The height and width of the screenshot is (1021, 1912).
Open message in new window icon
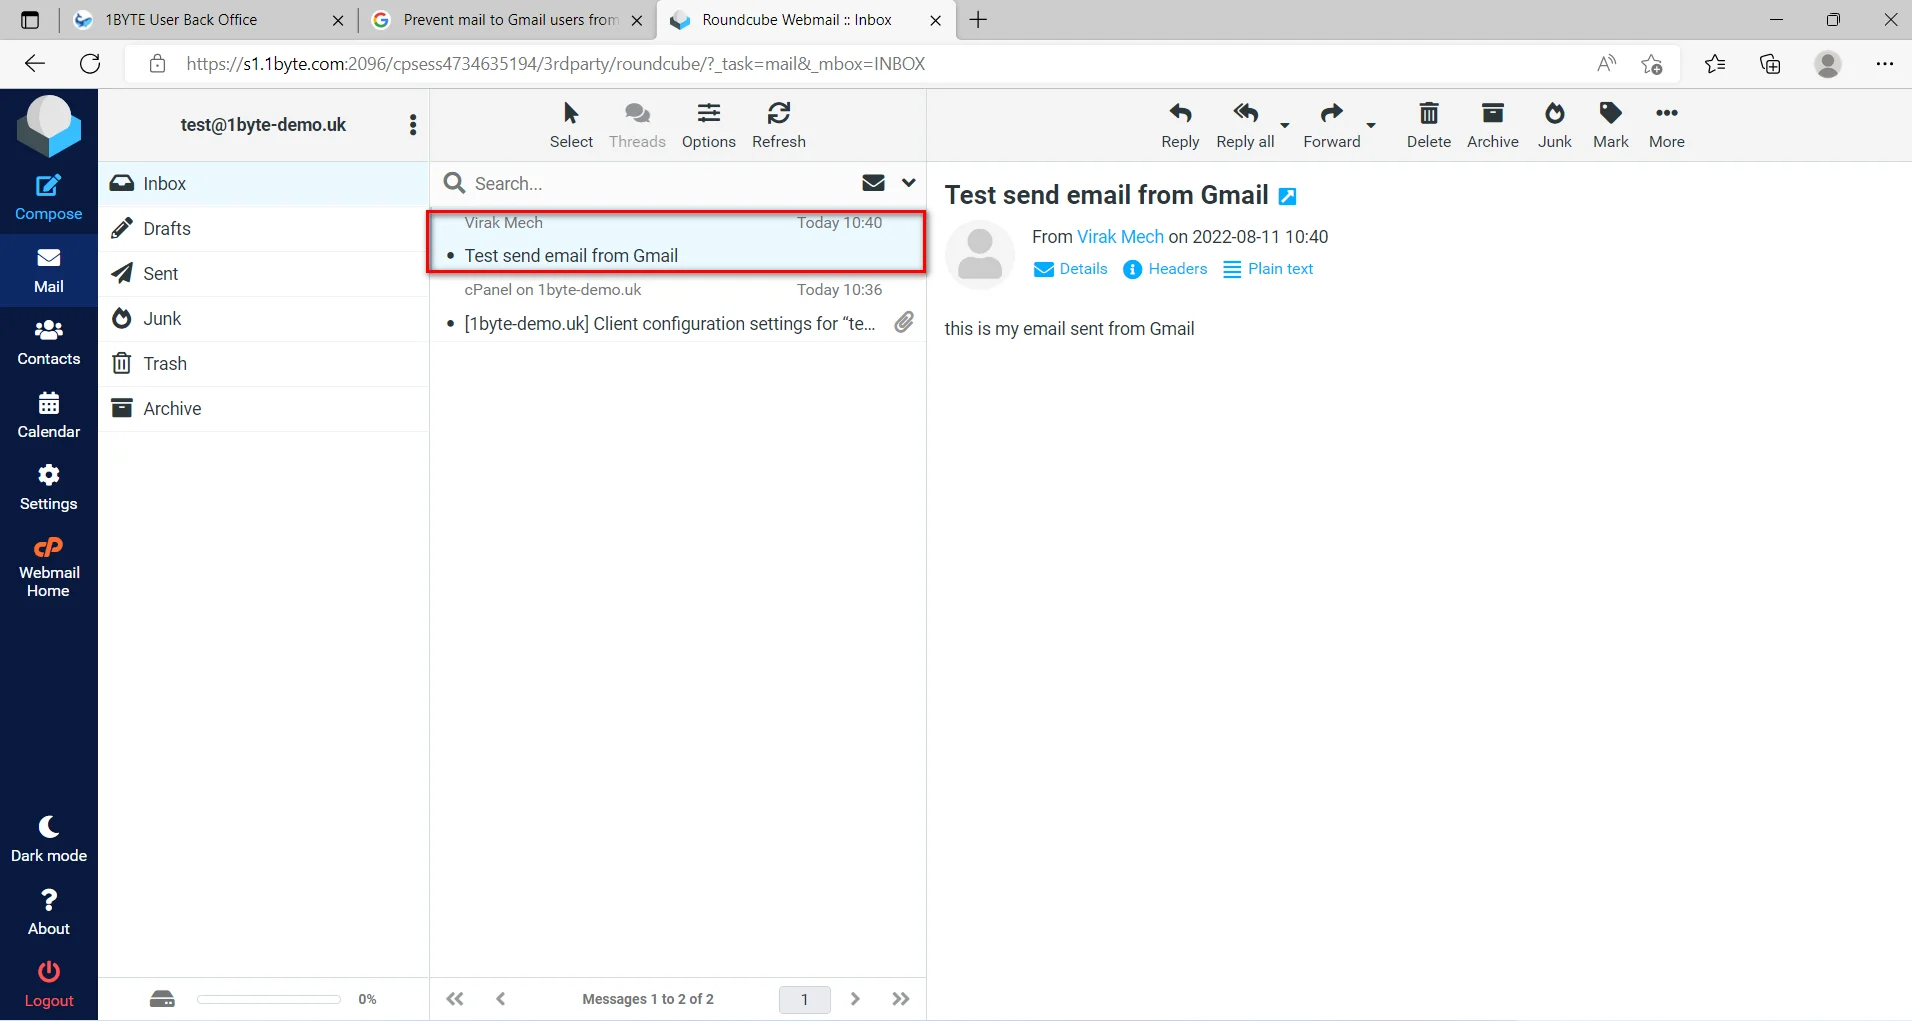point(1288,197)
